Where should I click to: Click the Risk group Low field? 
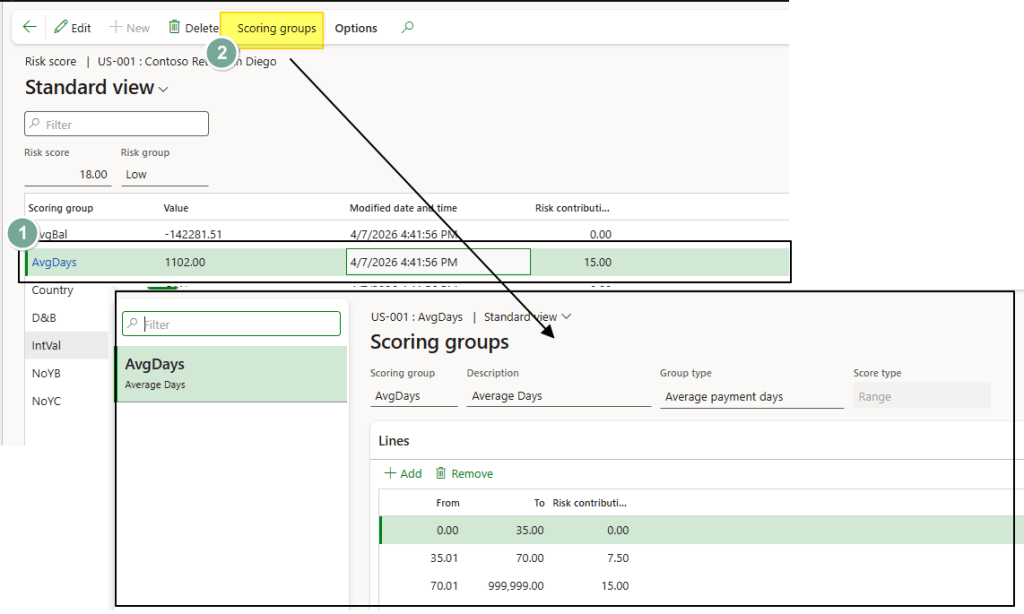click(164, 174)
